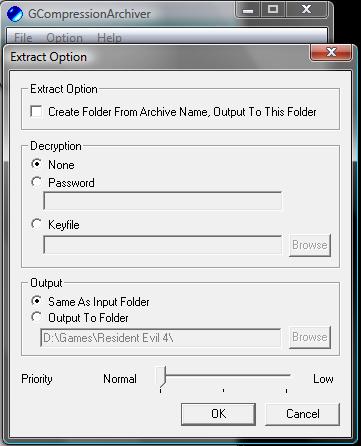
Task: Click OK to confirm extract options
Action: 218,414
